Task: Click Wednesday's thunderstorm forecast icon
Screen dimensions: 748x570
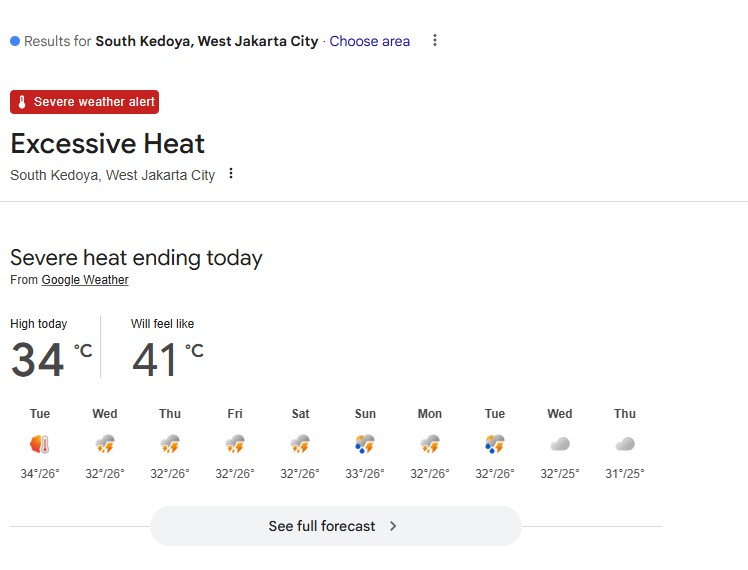Action: pyautogui.click(x=105, y=444)
